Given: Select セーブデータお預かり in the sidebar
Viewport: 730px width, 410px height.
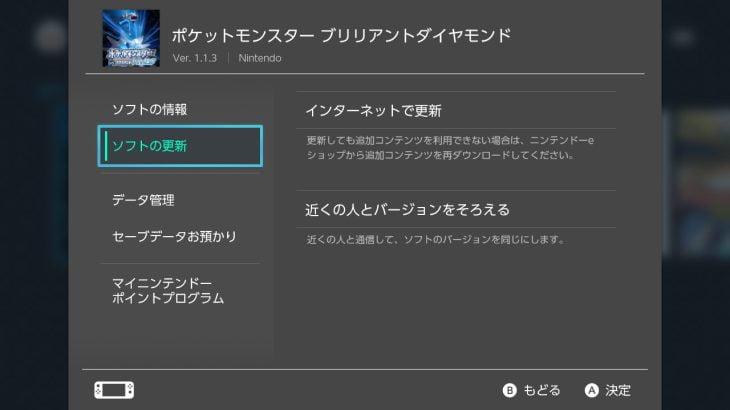Looking at the screenshot, I should (x=174, y=236).
